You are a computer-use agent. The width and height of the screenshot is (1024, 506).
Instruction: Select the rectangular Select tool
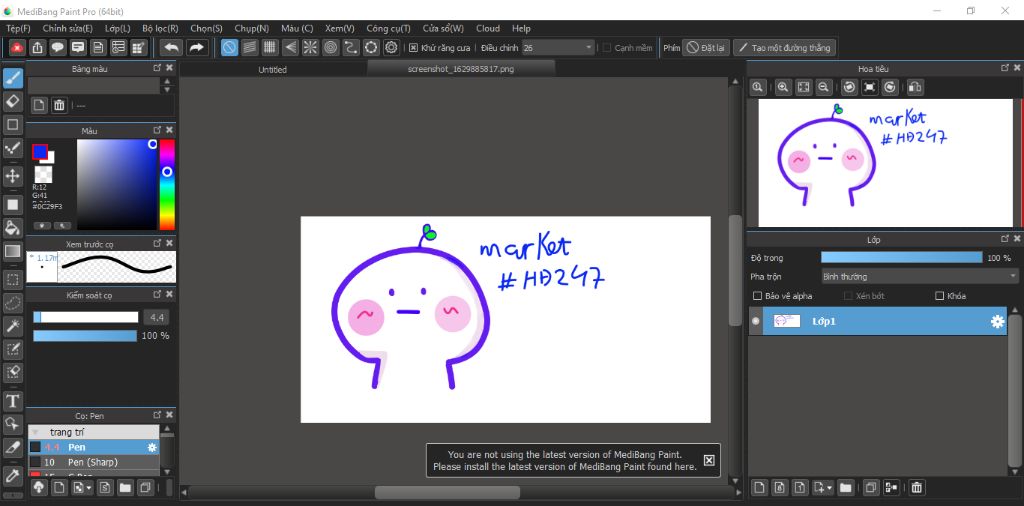click(13, 280)
